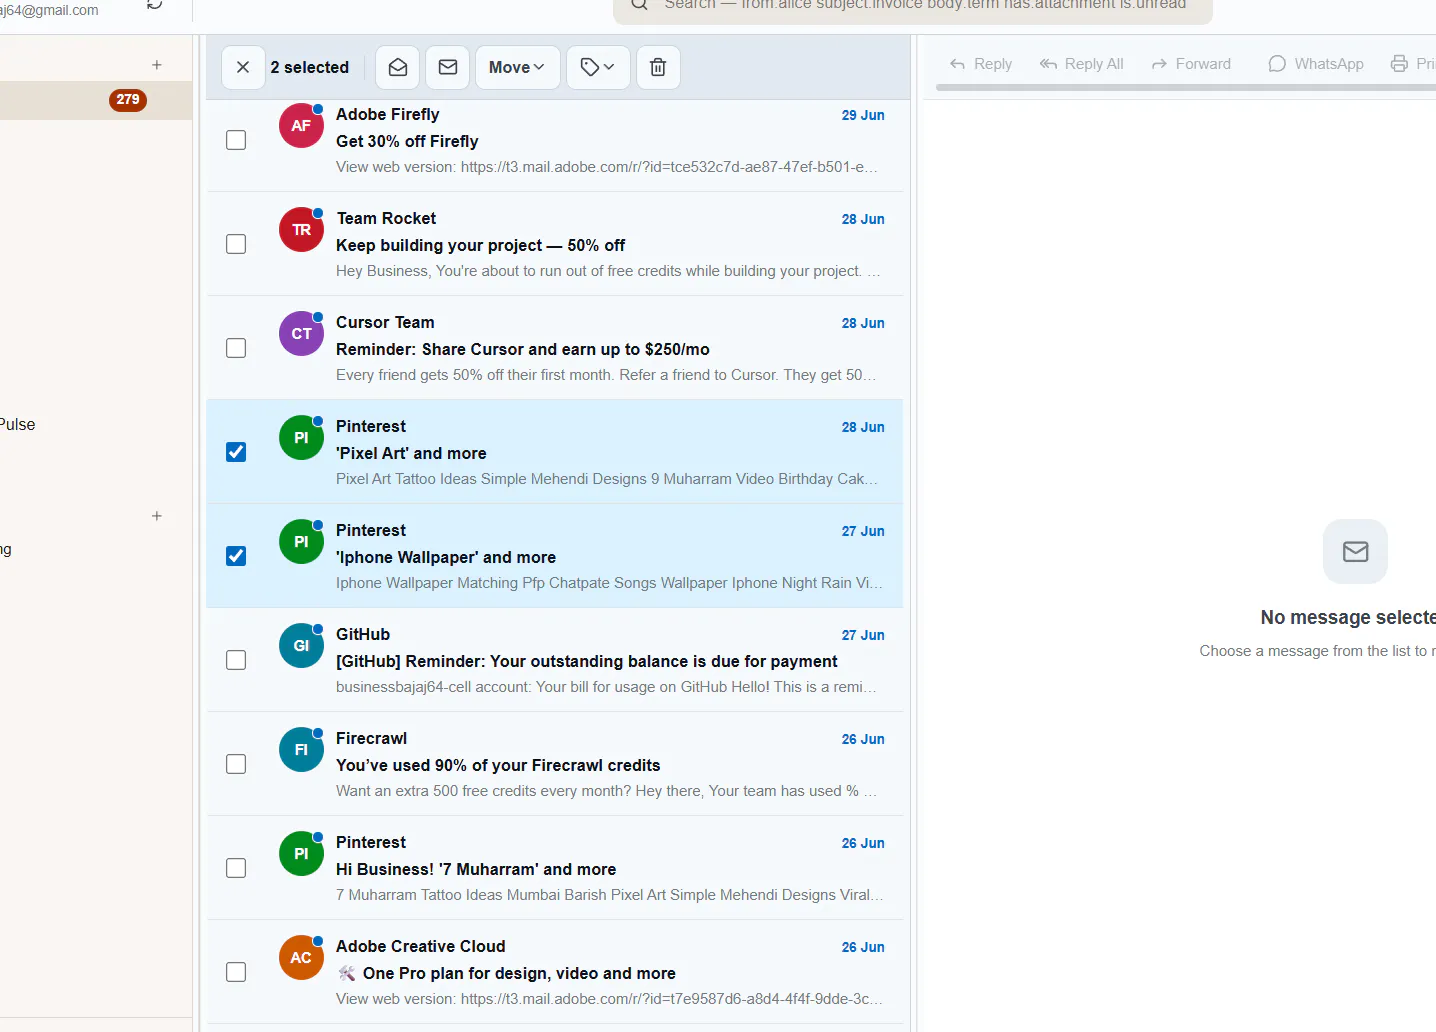Image resolution: width=1436 pixels, height=1032 pixels.
Task: Clear the selection with the X button
Action: pos(243,67)
